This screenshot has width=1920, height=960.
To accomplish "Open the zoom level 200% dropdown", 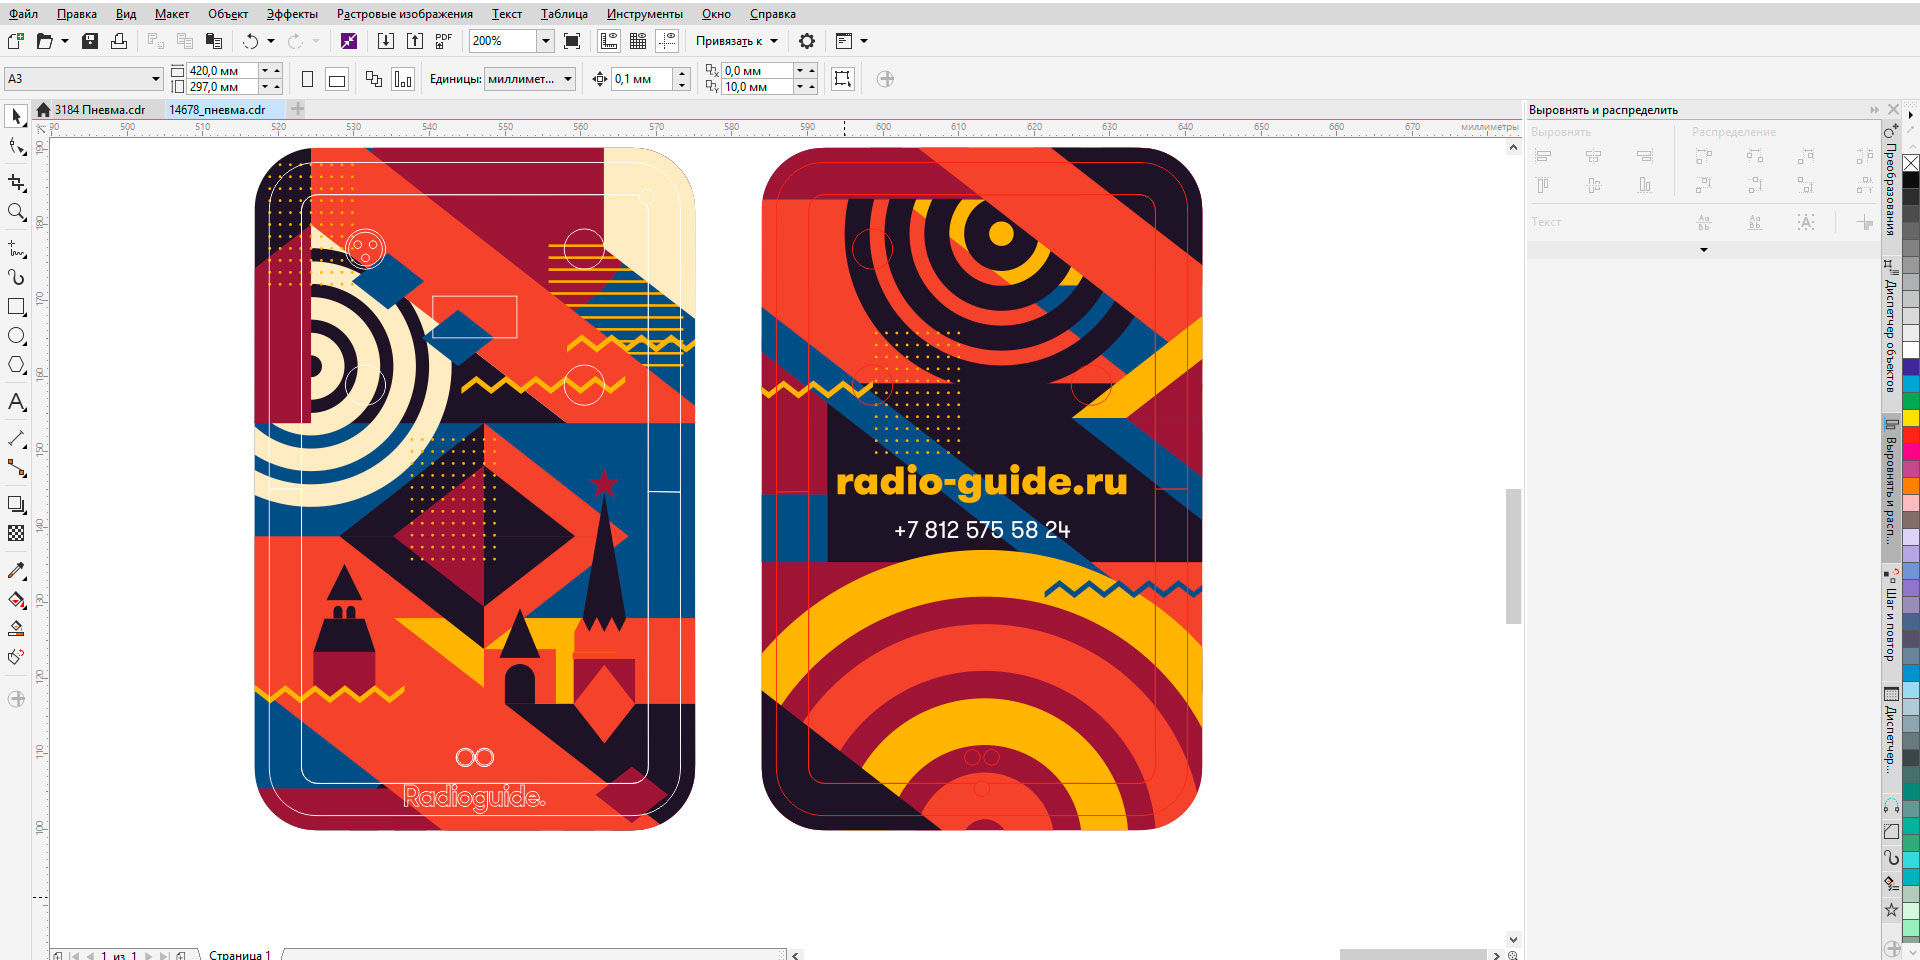I will click(546, 41).
